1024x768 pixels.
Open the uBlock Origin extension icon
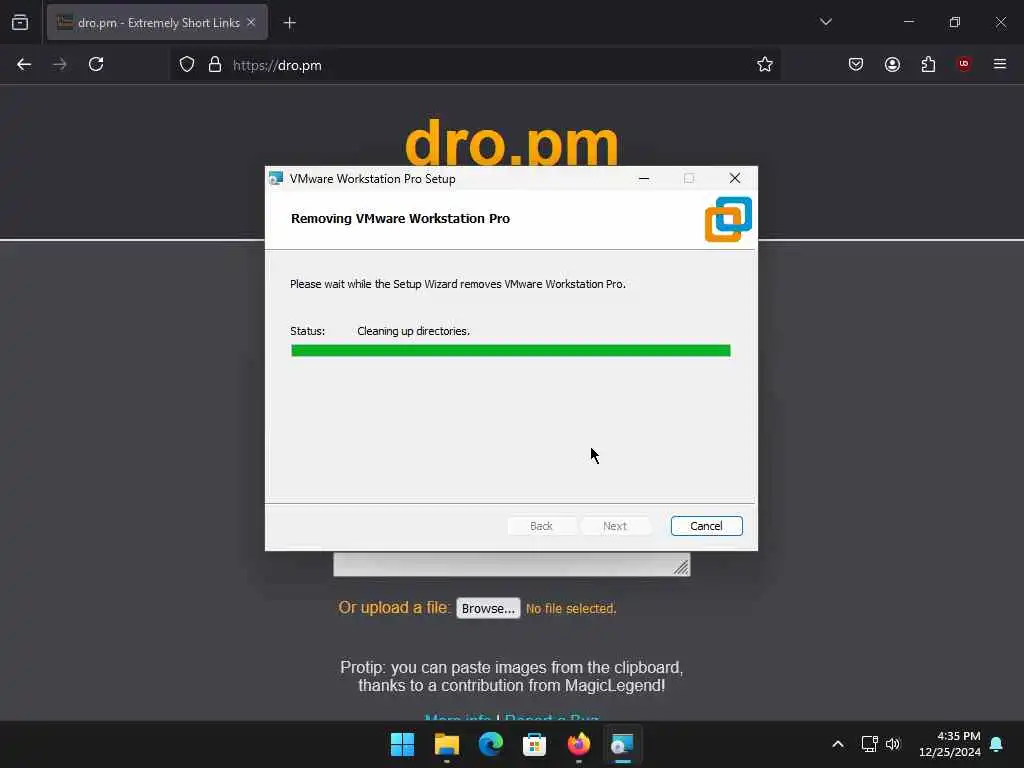964,64
